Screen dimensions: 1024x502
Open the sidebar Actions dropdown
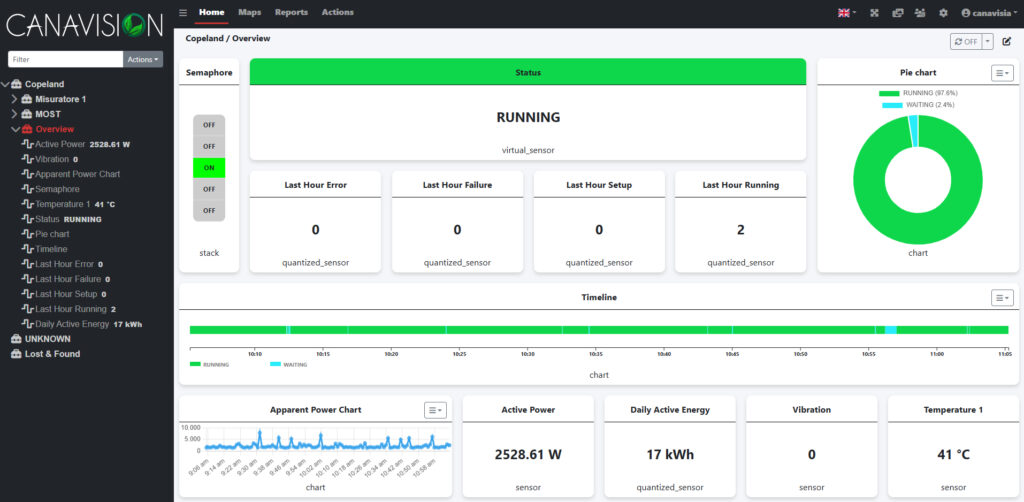coord(143,60)
